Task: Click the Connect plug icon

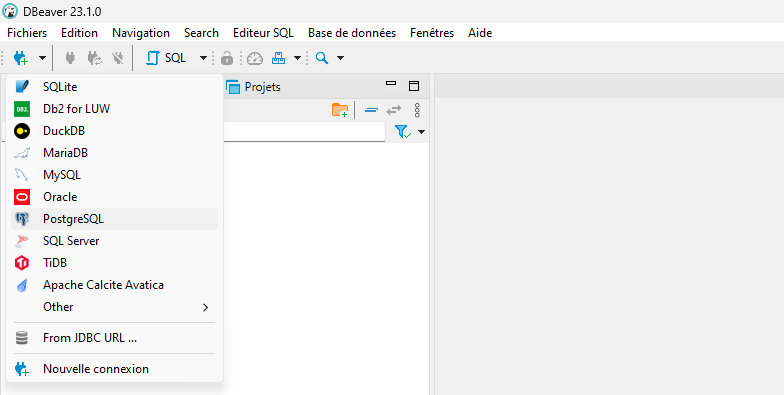Action: (70, 58)
